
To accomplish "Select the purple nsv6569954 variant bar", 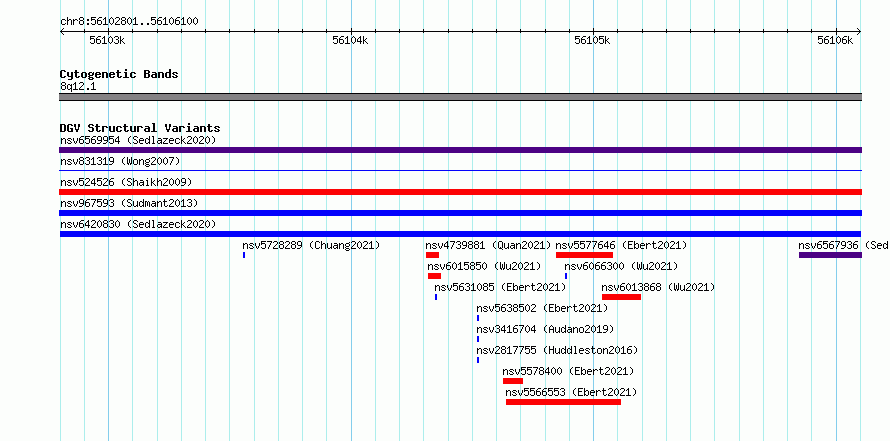I will [460, 150].
